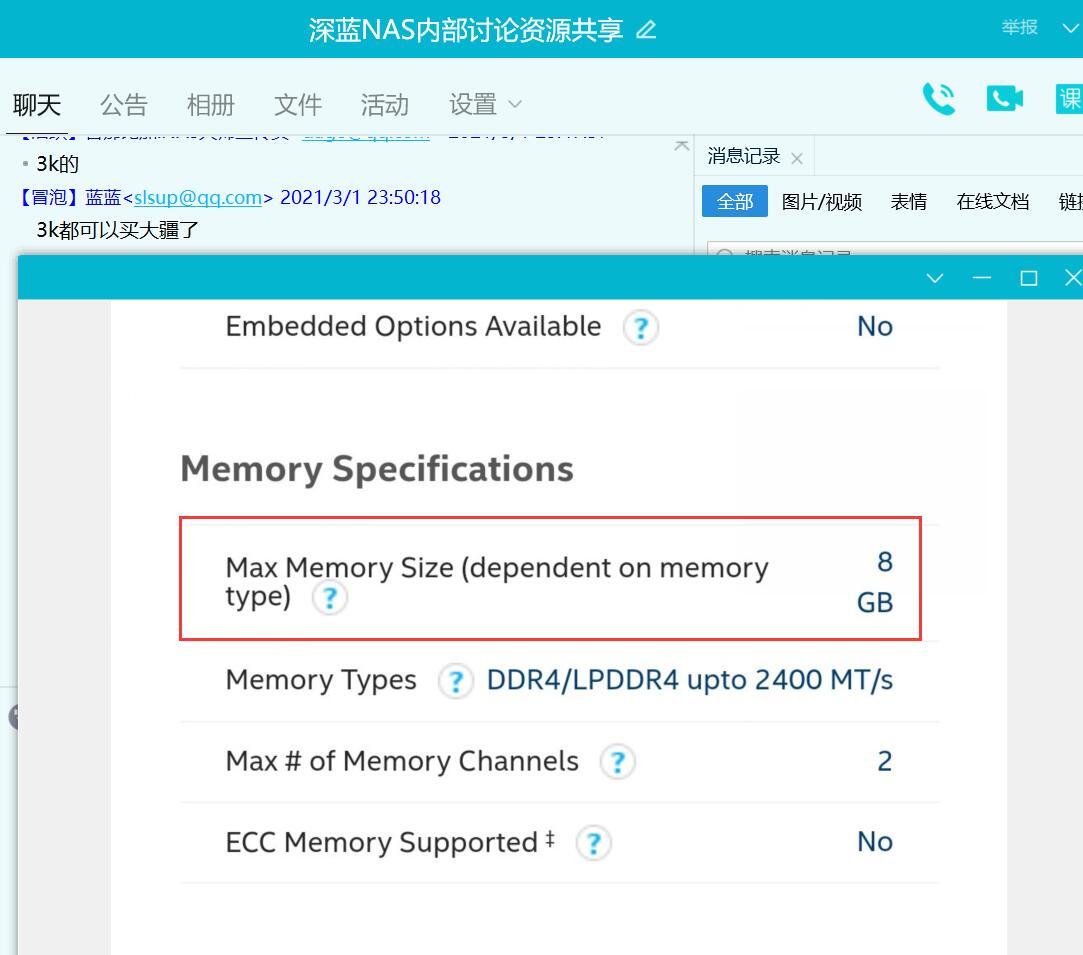Switch to the 公告 tab
This screenshot has height=955, width=1083.
pos(123,104)
